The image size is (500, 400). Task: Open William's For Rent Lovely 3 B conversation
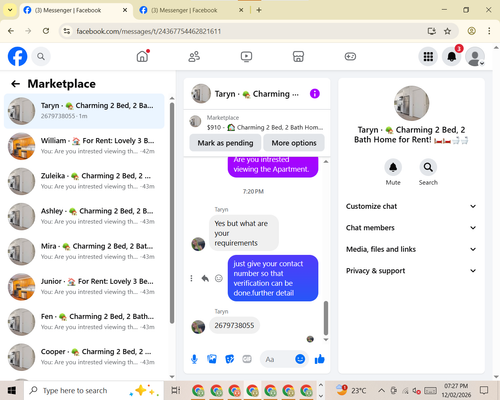[84, 146]
